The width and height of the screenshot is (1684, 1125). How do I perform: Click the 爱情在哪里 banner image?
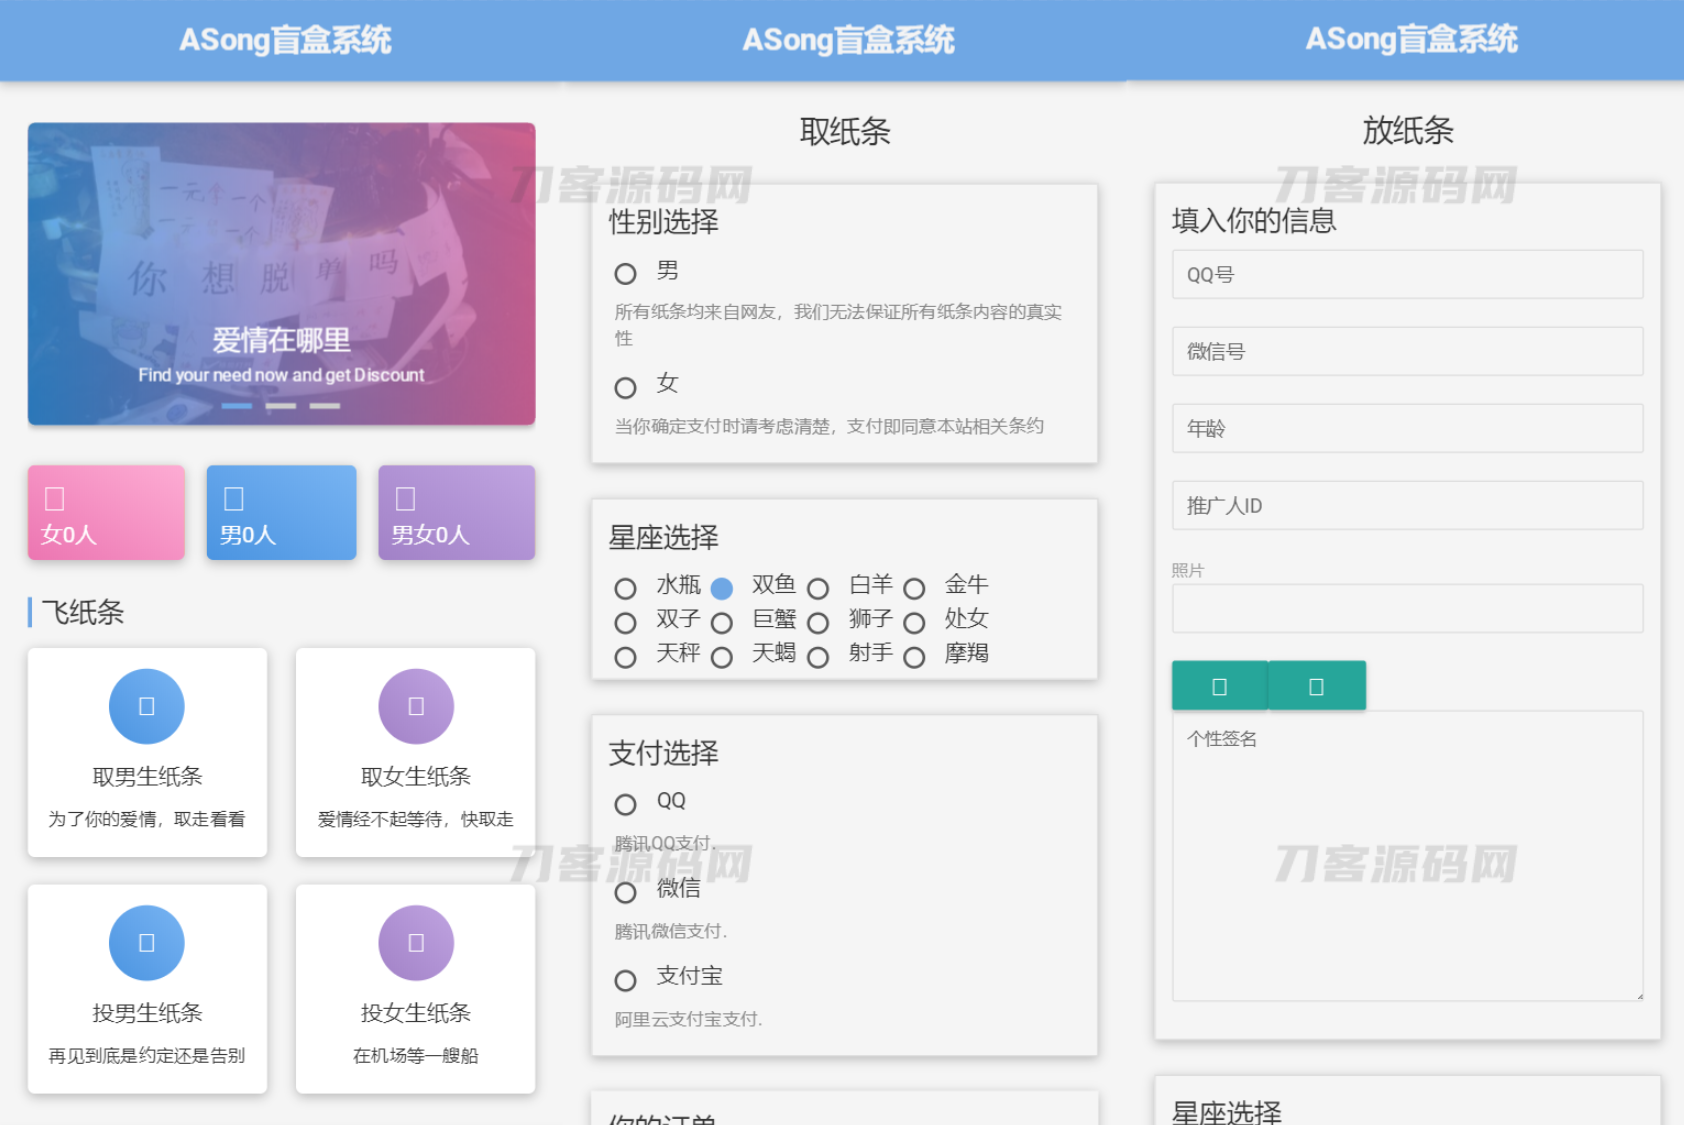click(281, 272)
